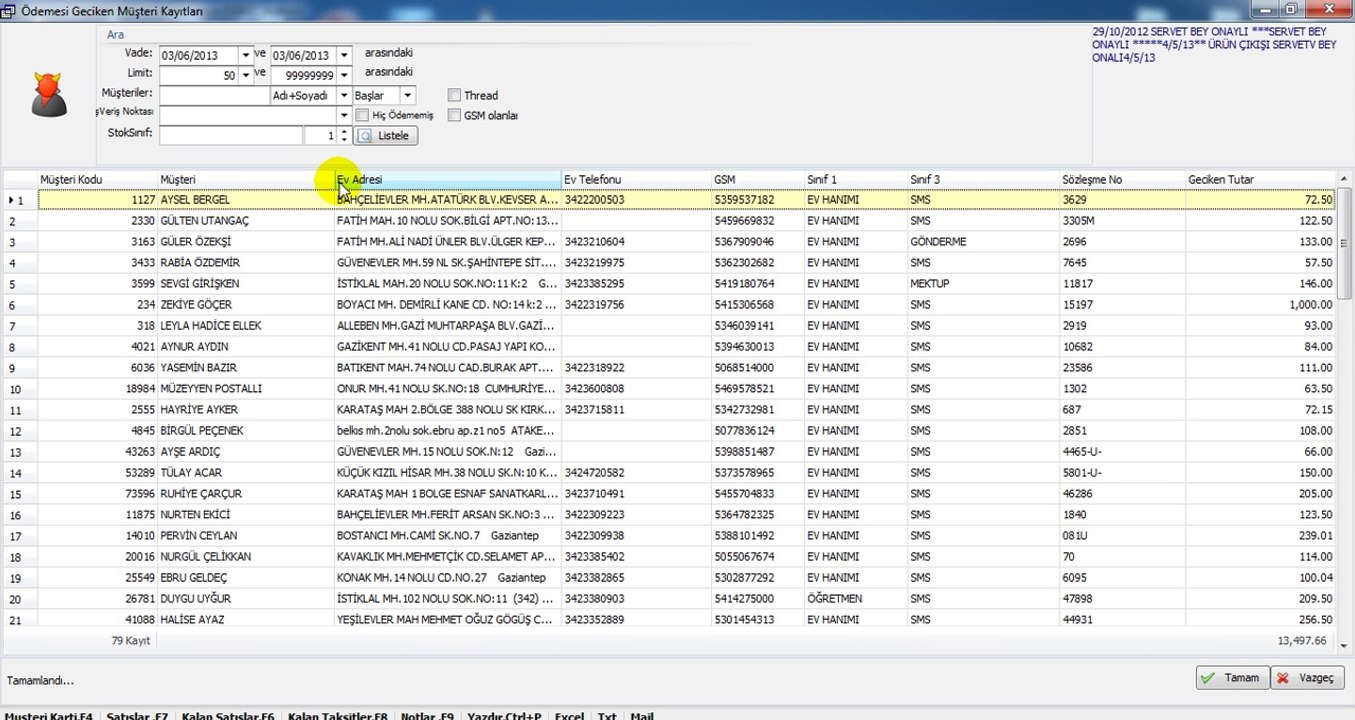Viewport: 1355px width, 720px height.
Task: Choose Yazdır.Ctrl+P to print
Action: 505,716
